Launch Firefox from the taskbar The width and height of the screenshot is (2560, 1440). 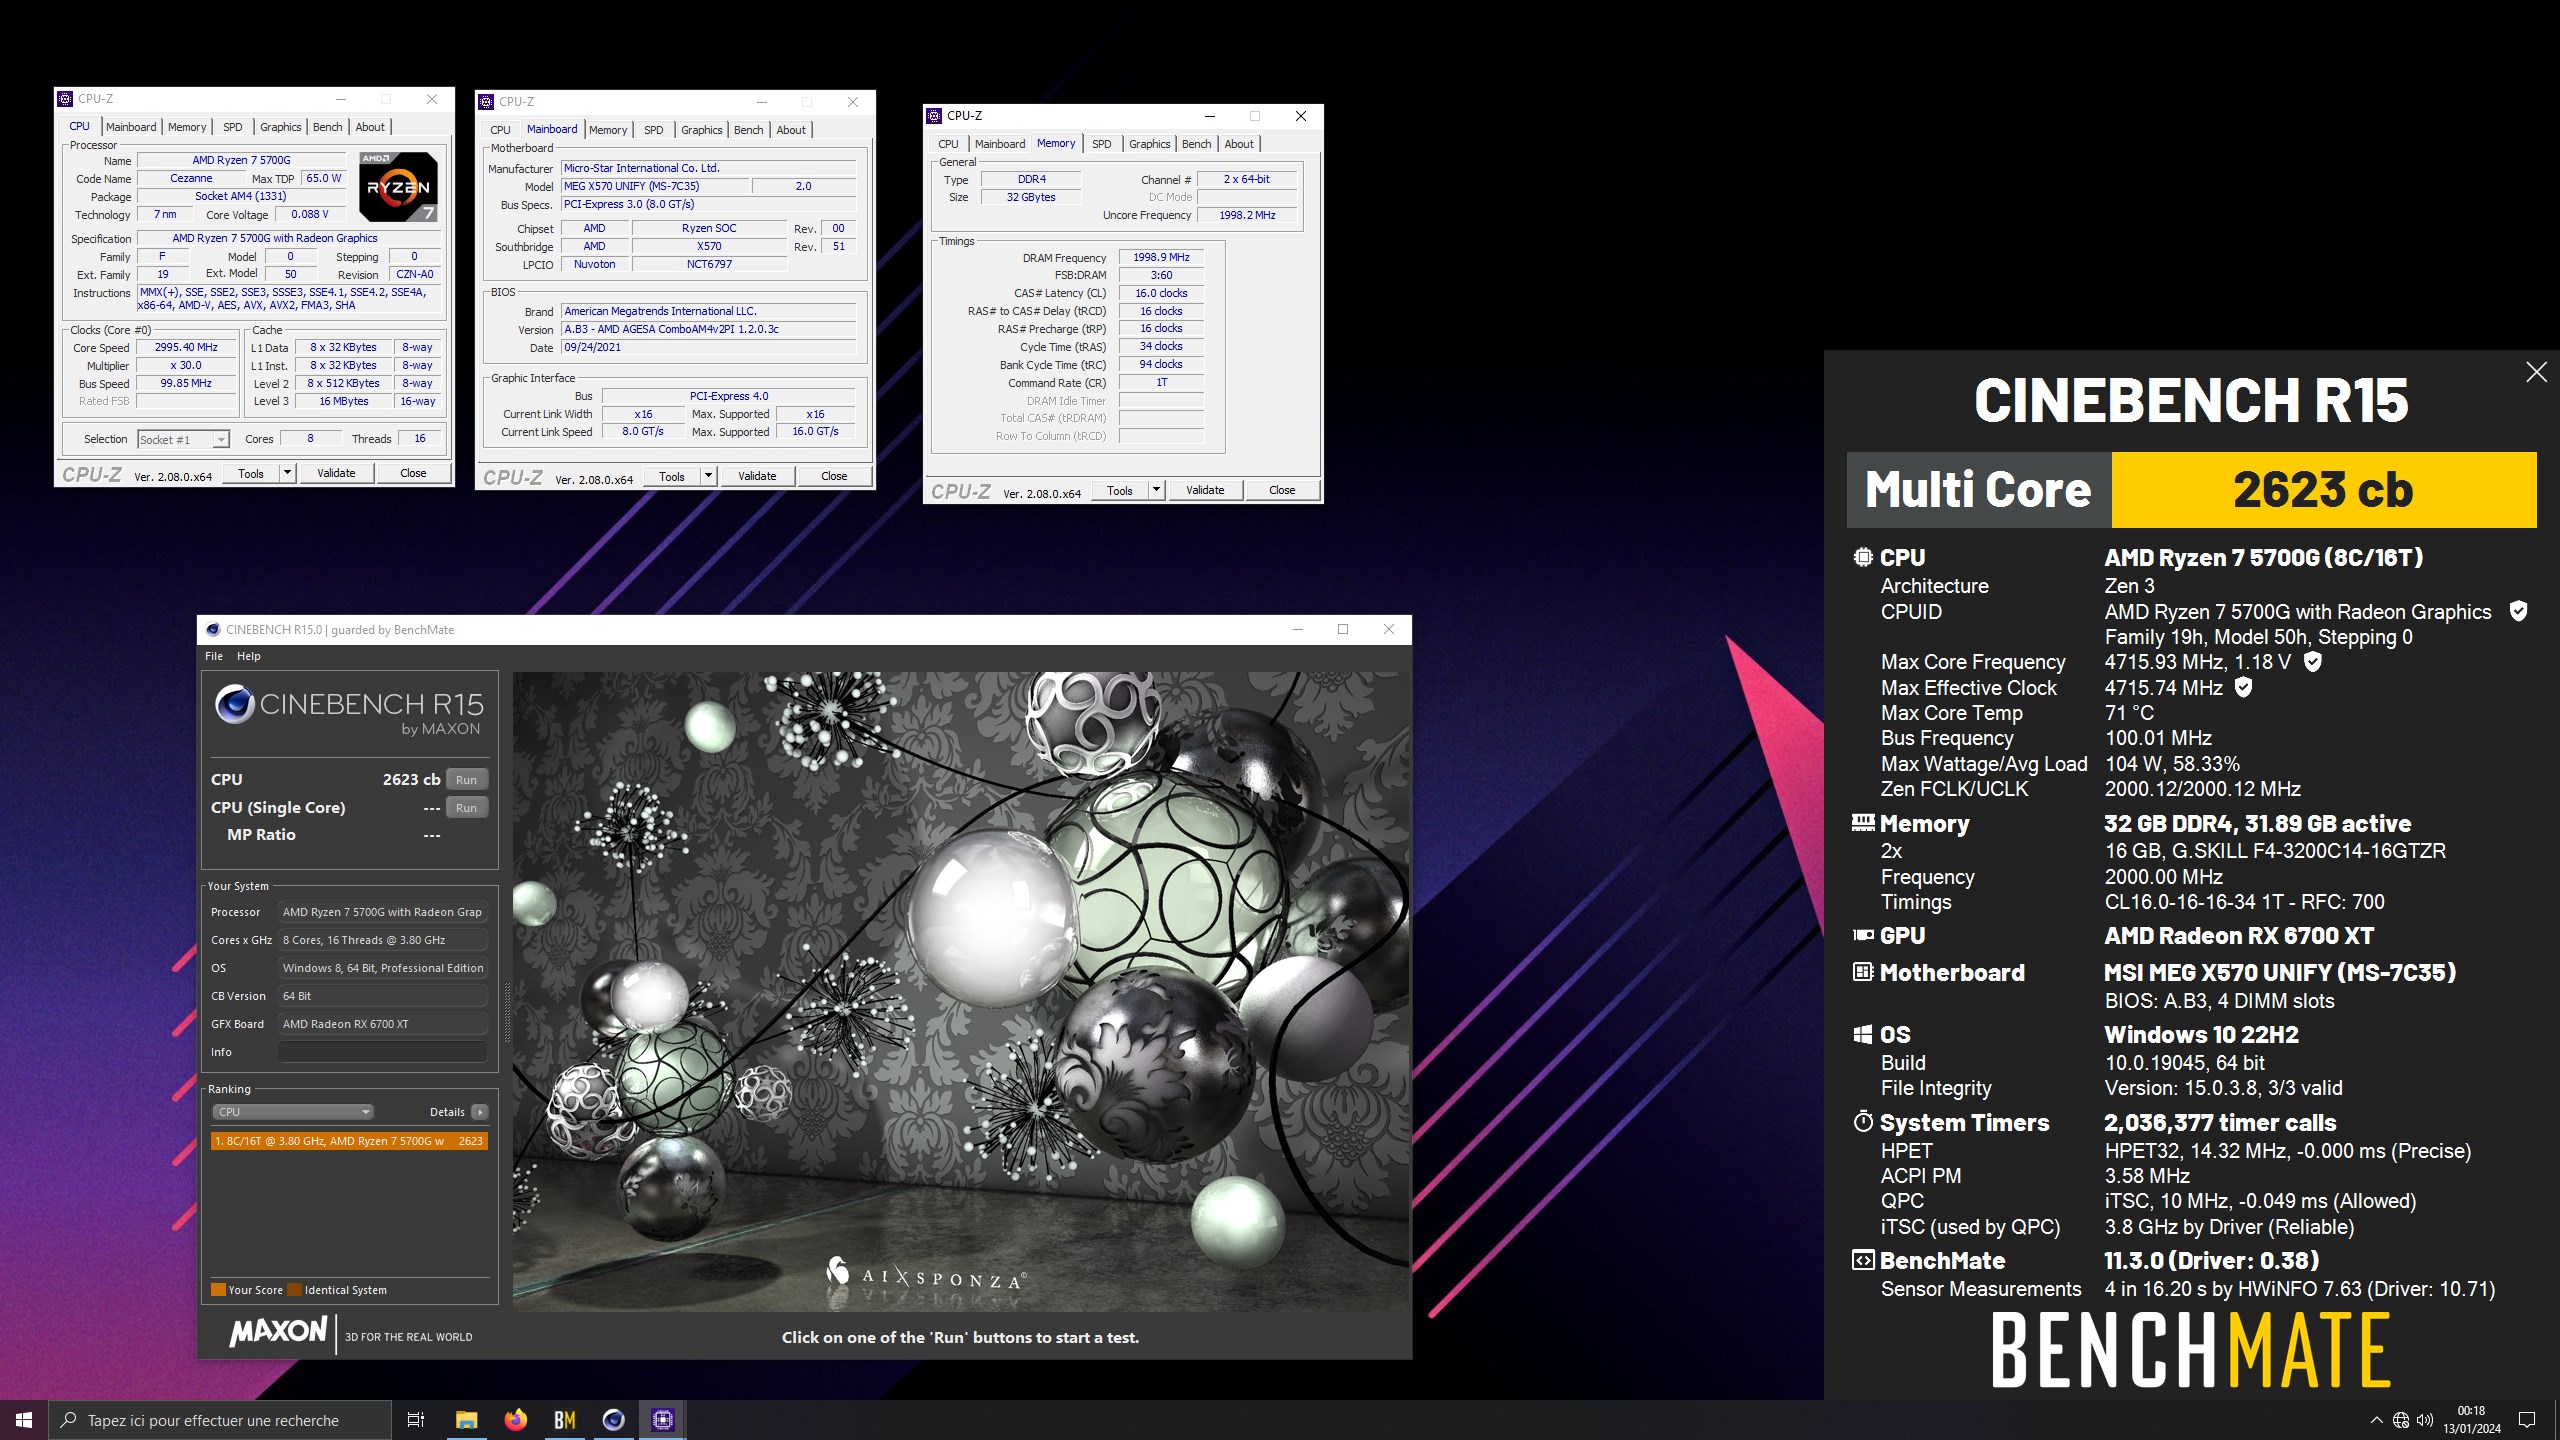(515, 1420)
